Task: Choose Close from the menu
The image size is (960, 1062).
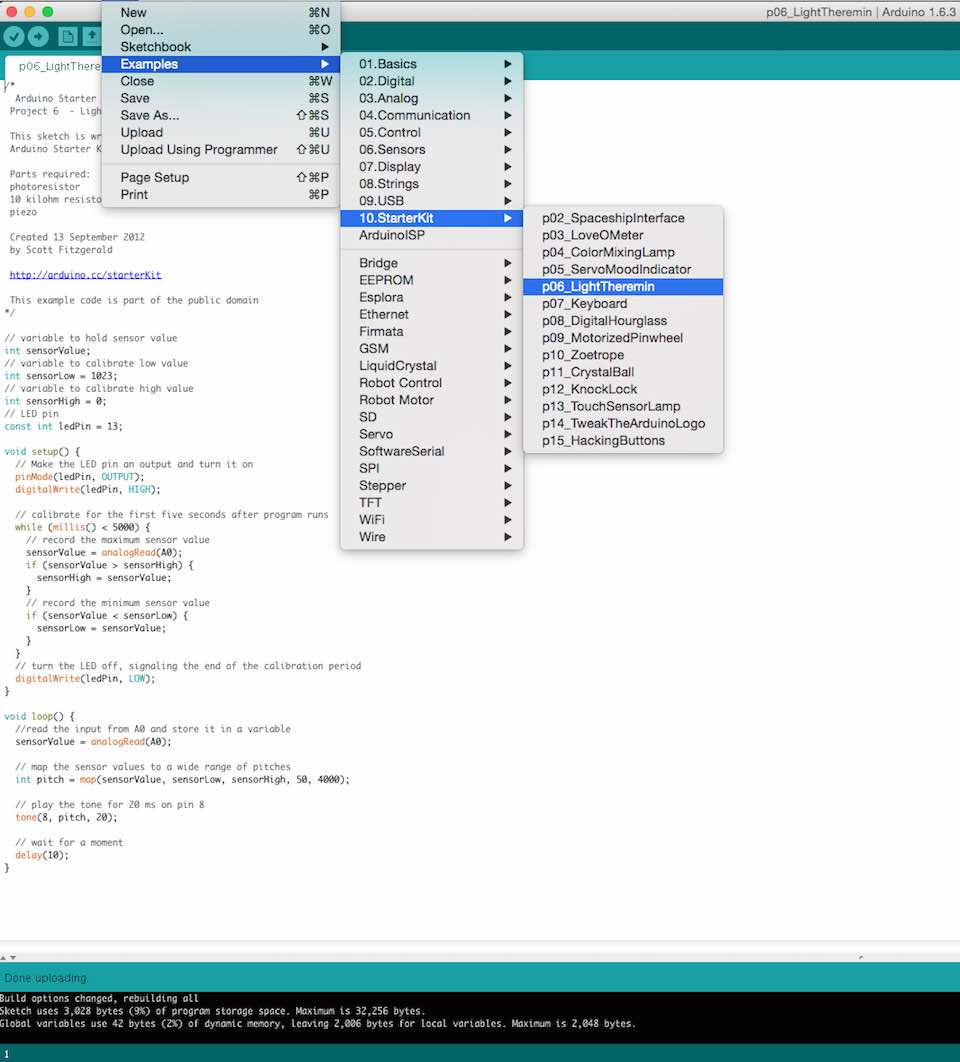Action: click(x=221, y=81)
